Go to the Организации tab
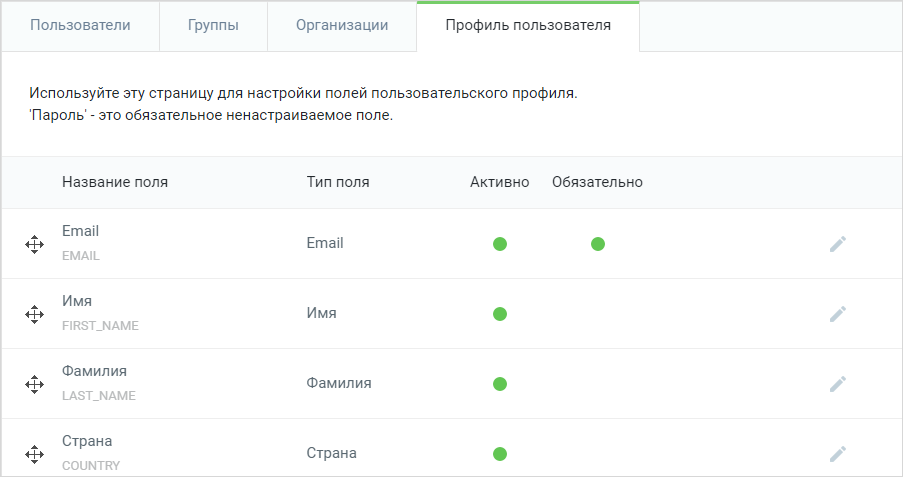Viewport: 903px width, 477px height. 342,26
